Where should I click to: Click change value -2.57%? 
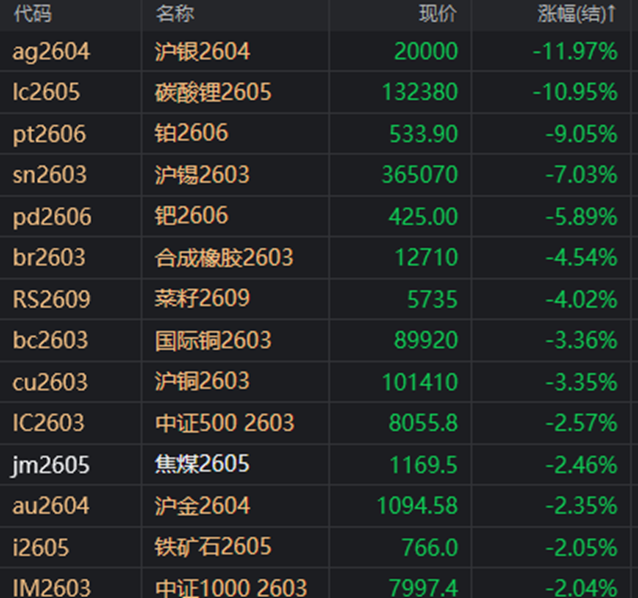coord(581,423)
